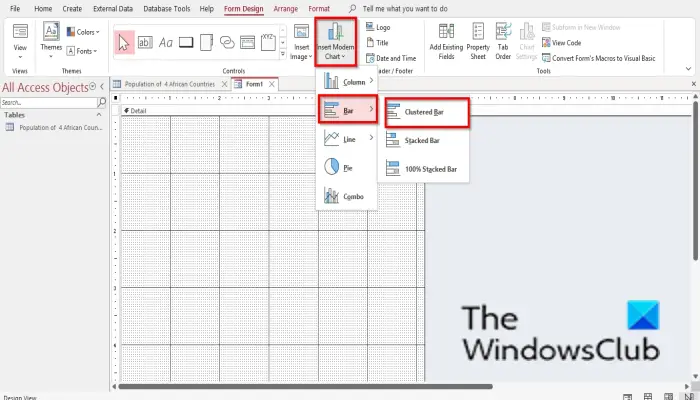Image resolution: width=700 pixels, height=400 pixels.
Task: Insert a Logo
Action: pos(378,27)
